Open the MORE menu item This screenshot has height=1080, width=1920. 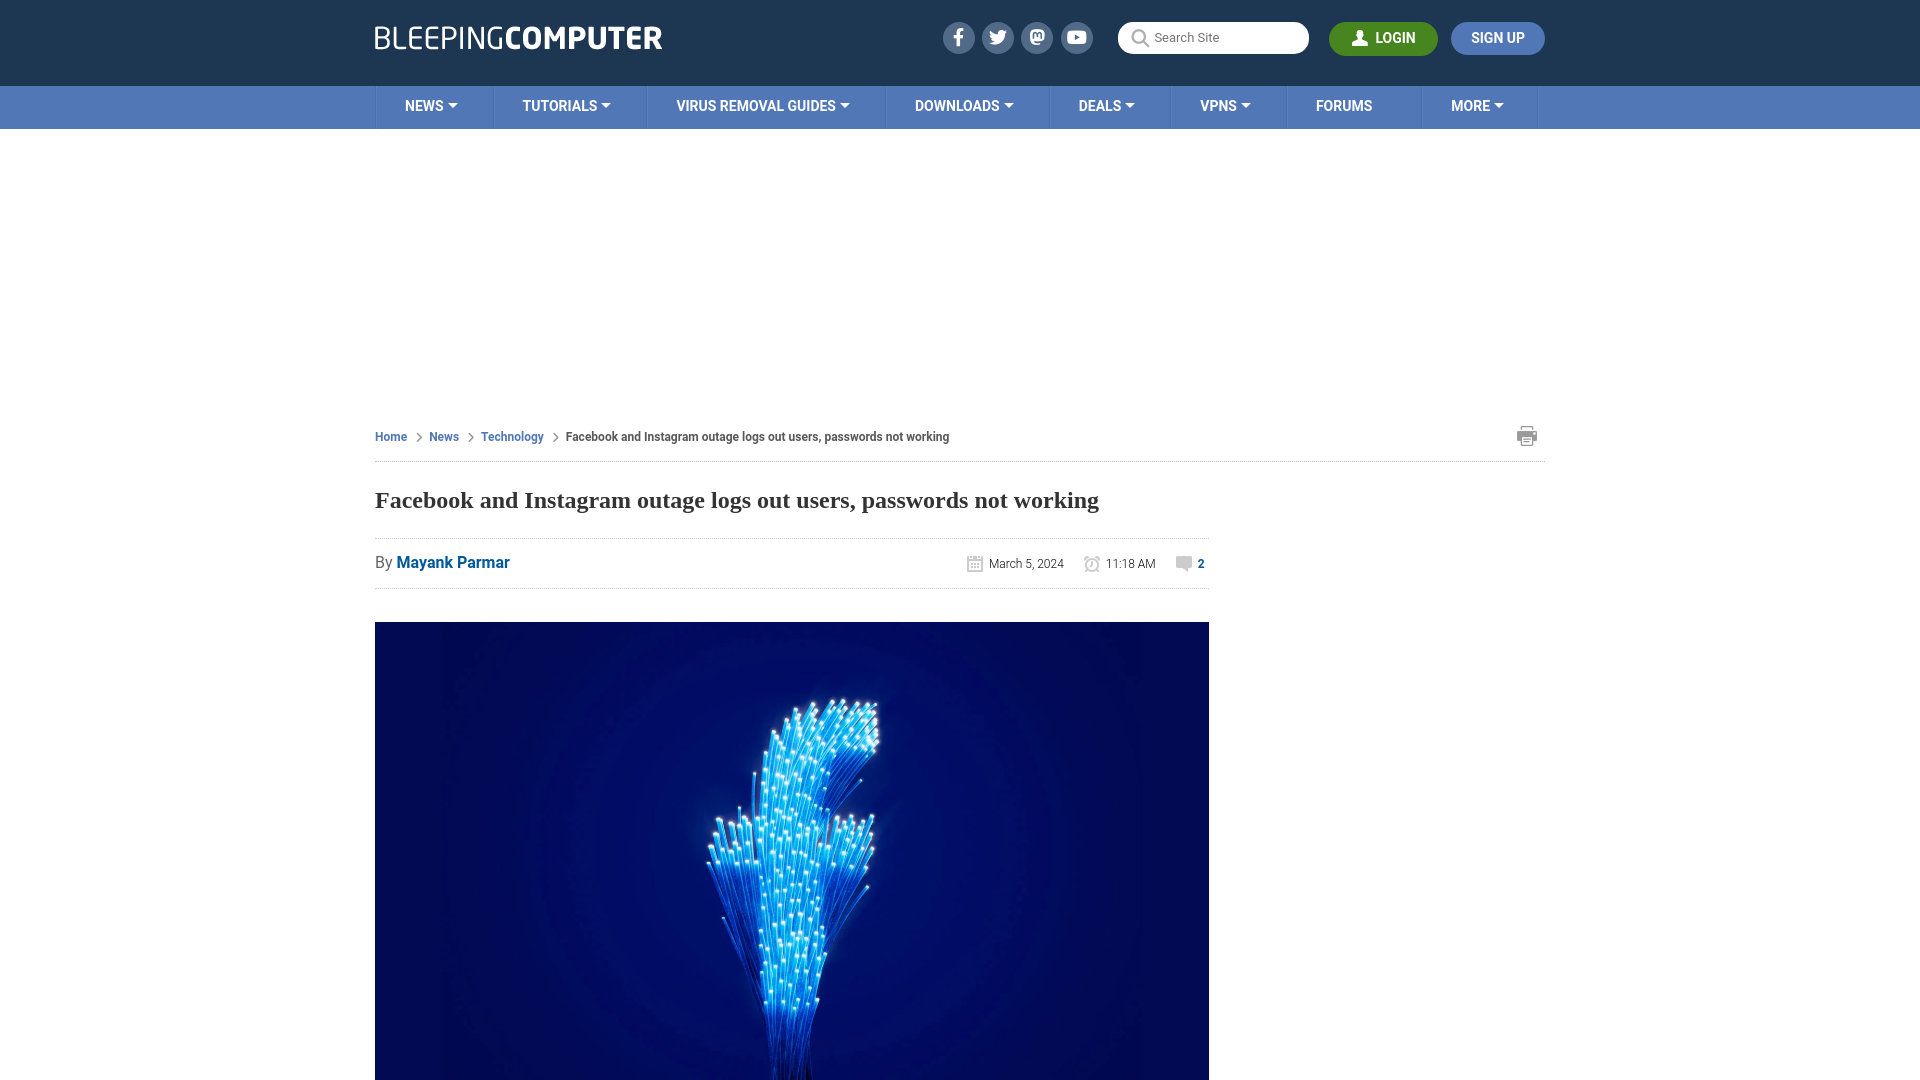[1477, 105]
